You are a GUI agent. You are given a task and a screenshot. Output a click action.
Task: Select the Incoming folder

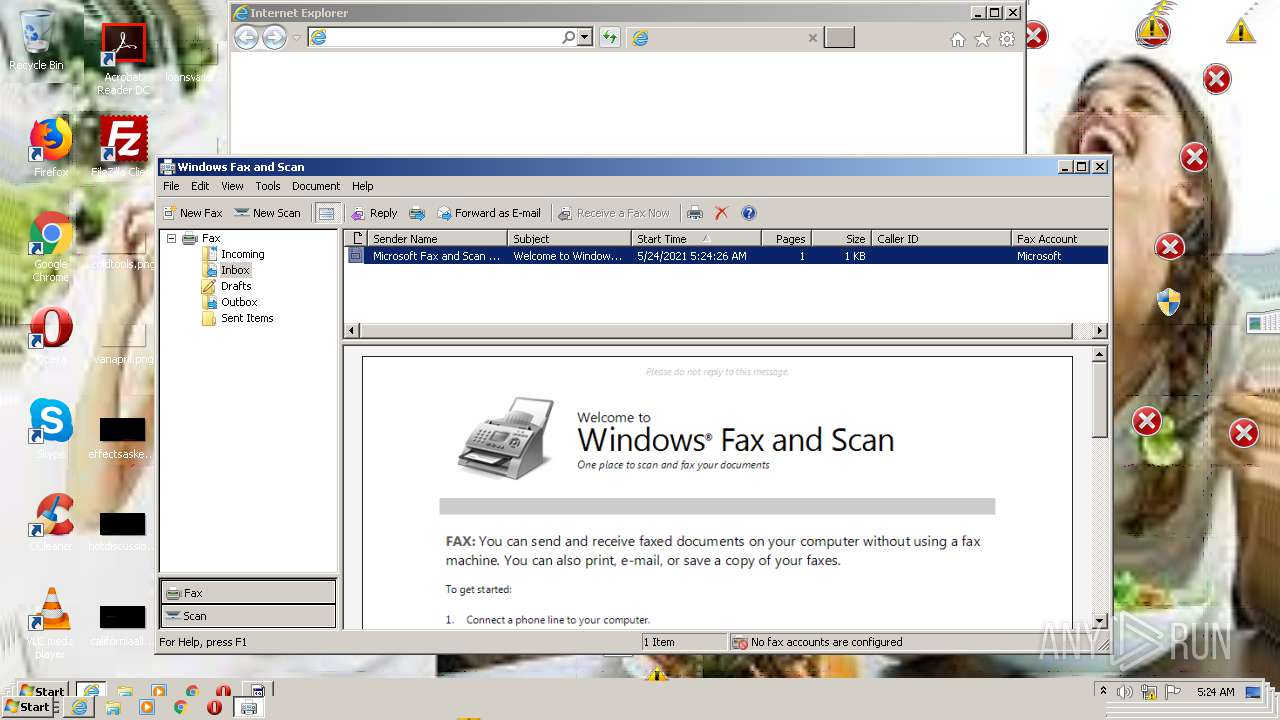242,254
